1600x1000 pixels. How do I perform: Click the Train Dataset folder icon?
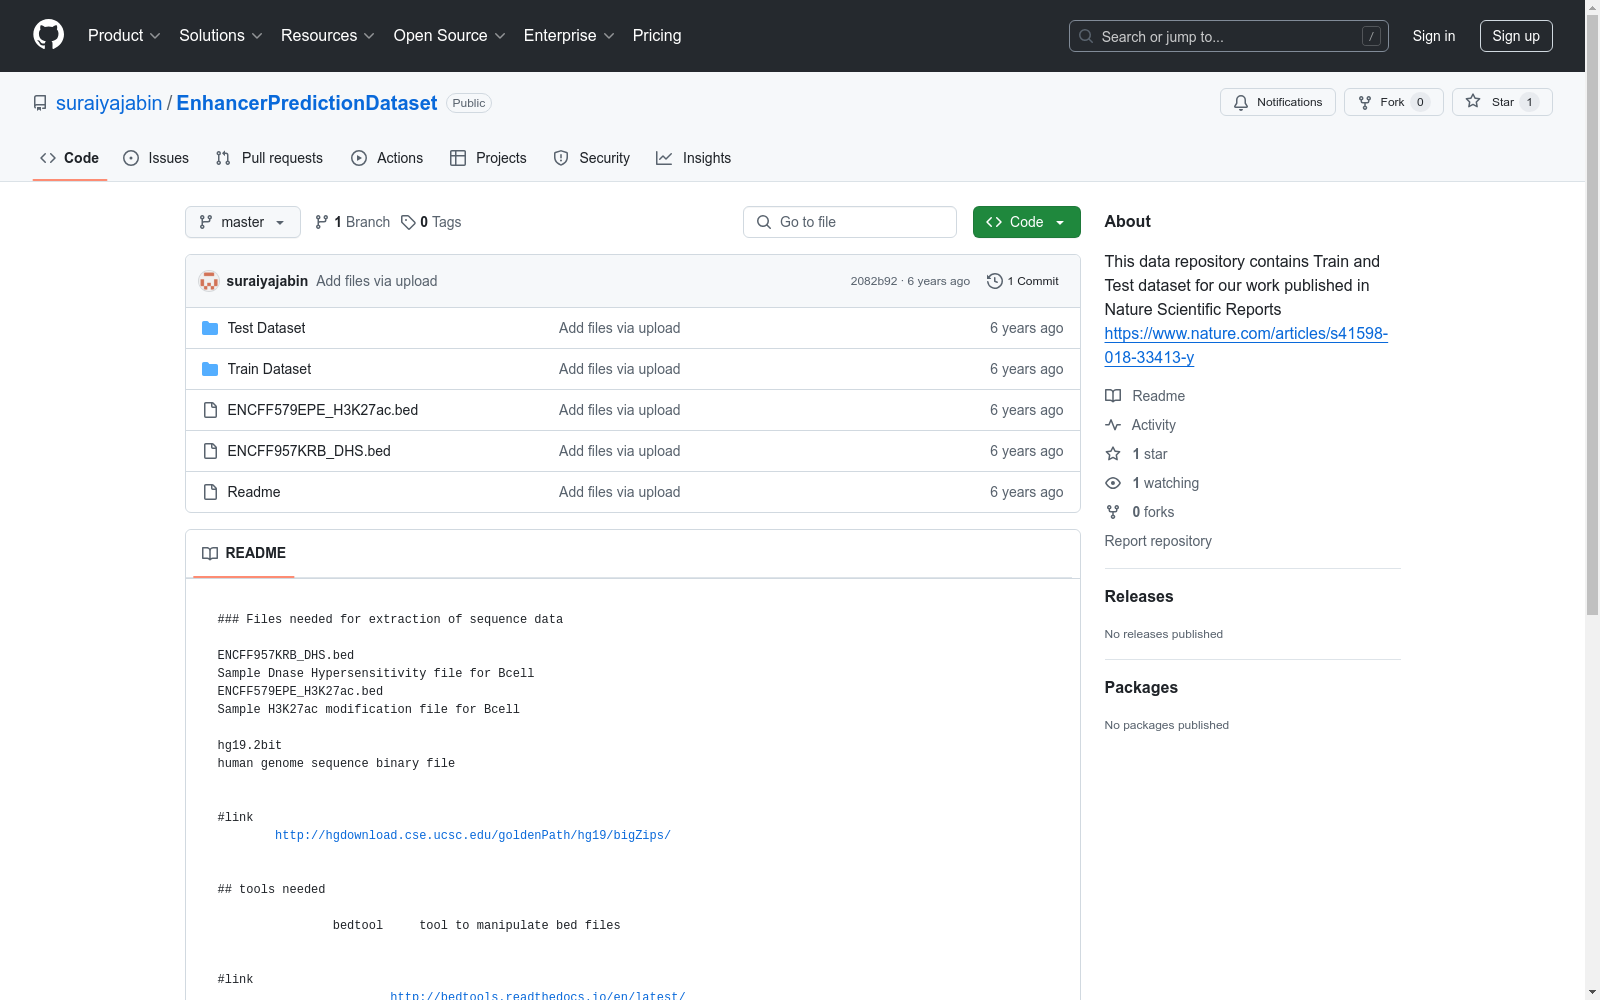tap(210, 369)
